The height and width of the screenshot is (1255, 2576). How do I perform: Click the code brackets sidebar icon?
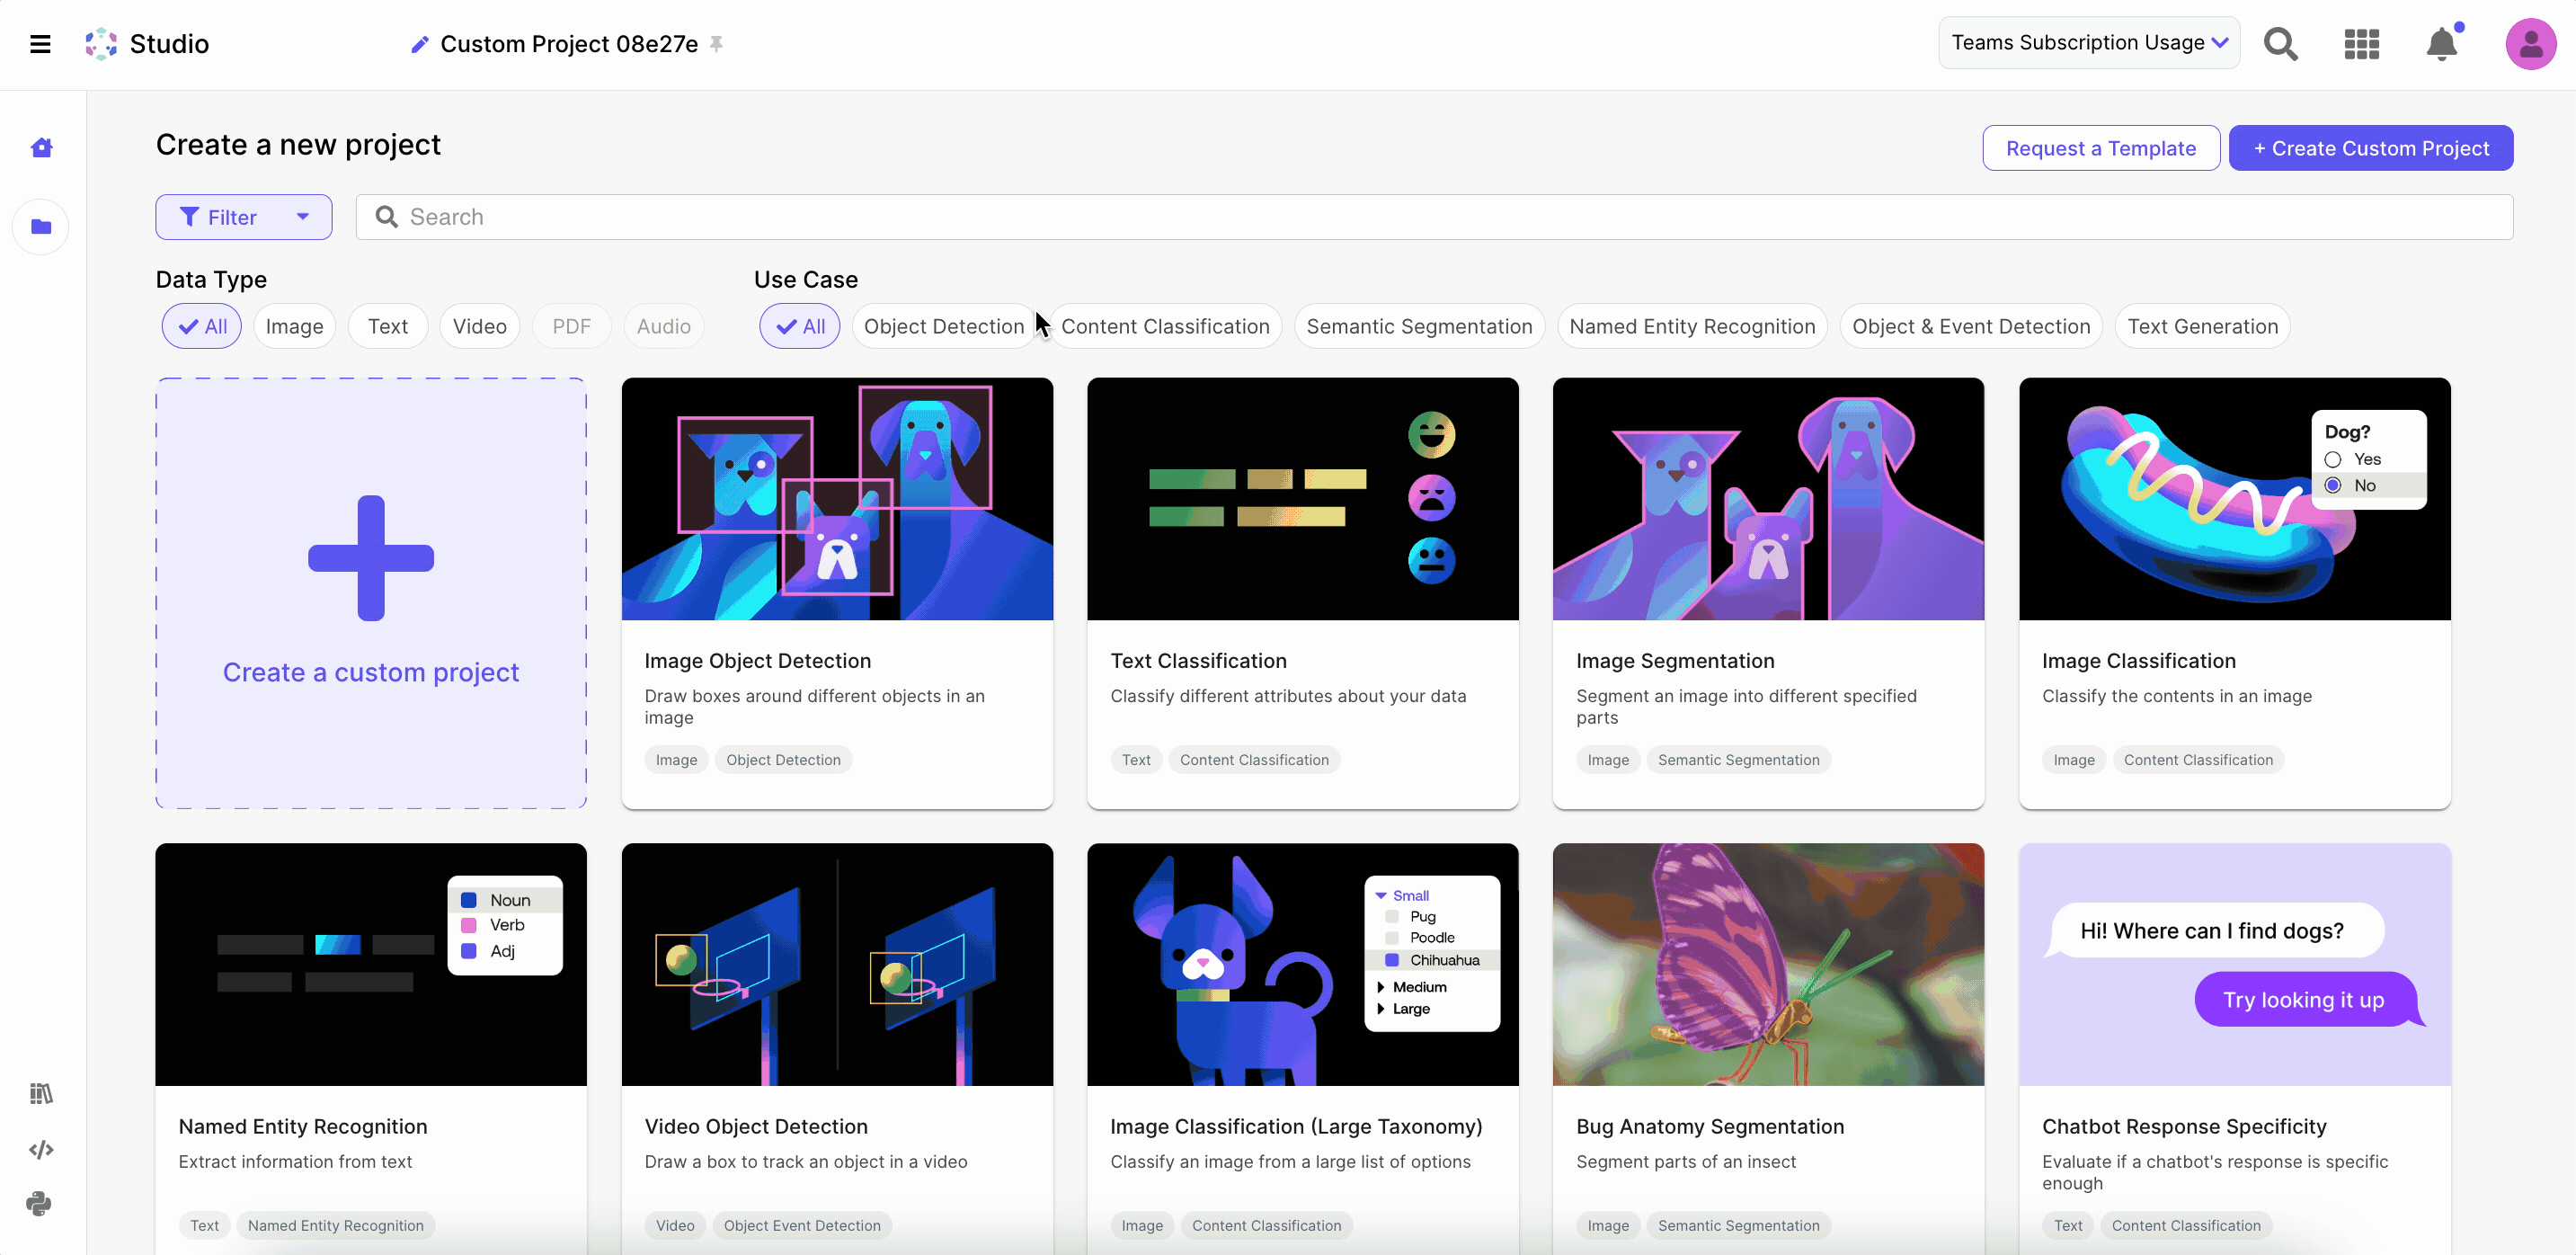(x=41, y=1150)
